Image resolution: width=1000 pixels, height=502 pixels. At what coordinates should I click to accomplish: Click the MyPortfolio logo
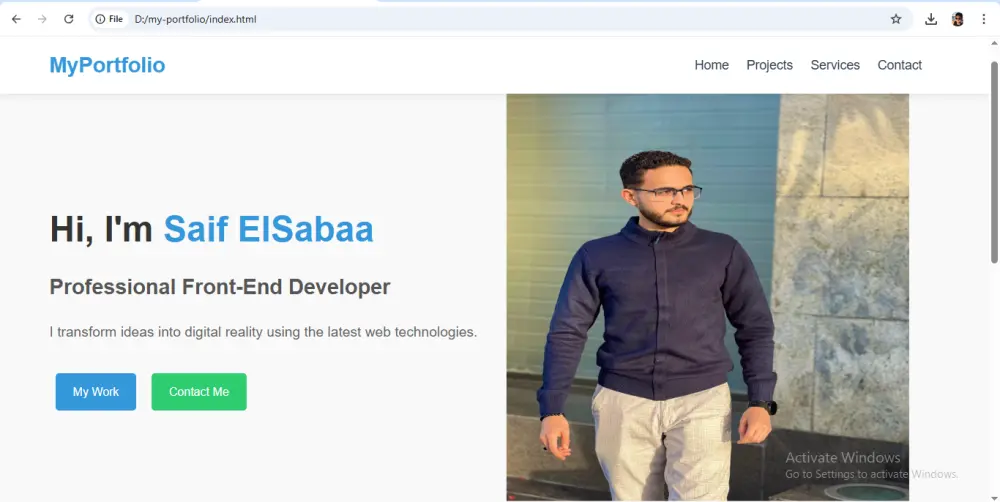(x=107, y=65)
